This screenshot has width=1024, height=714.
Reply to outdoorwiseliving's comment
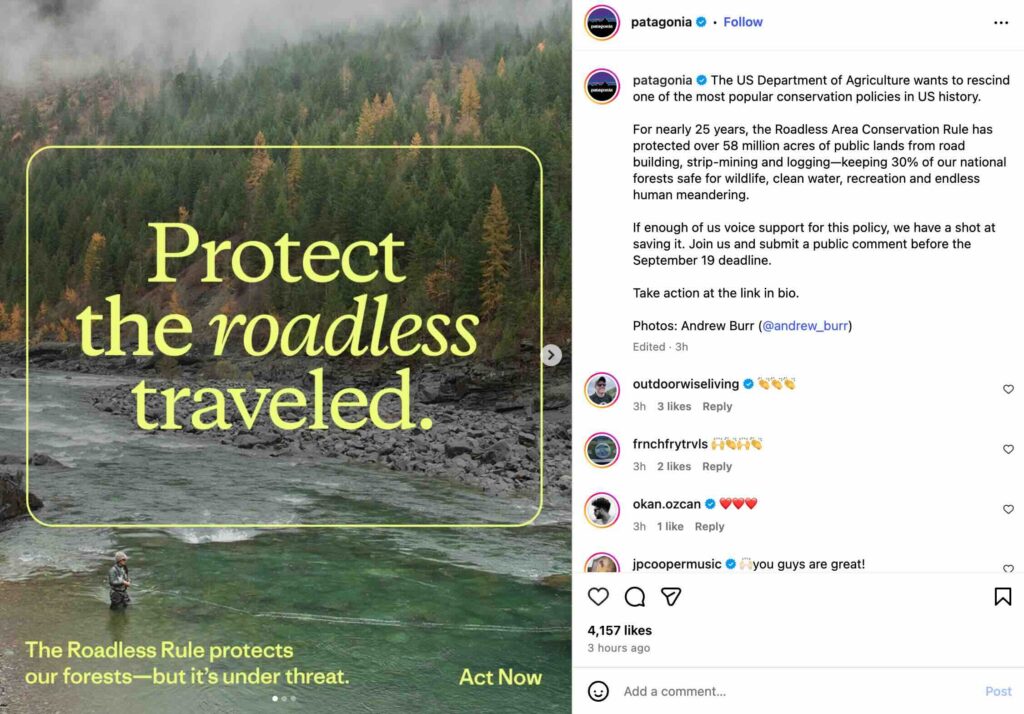coord(717,407)
